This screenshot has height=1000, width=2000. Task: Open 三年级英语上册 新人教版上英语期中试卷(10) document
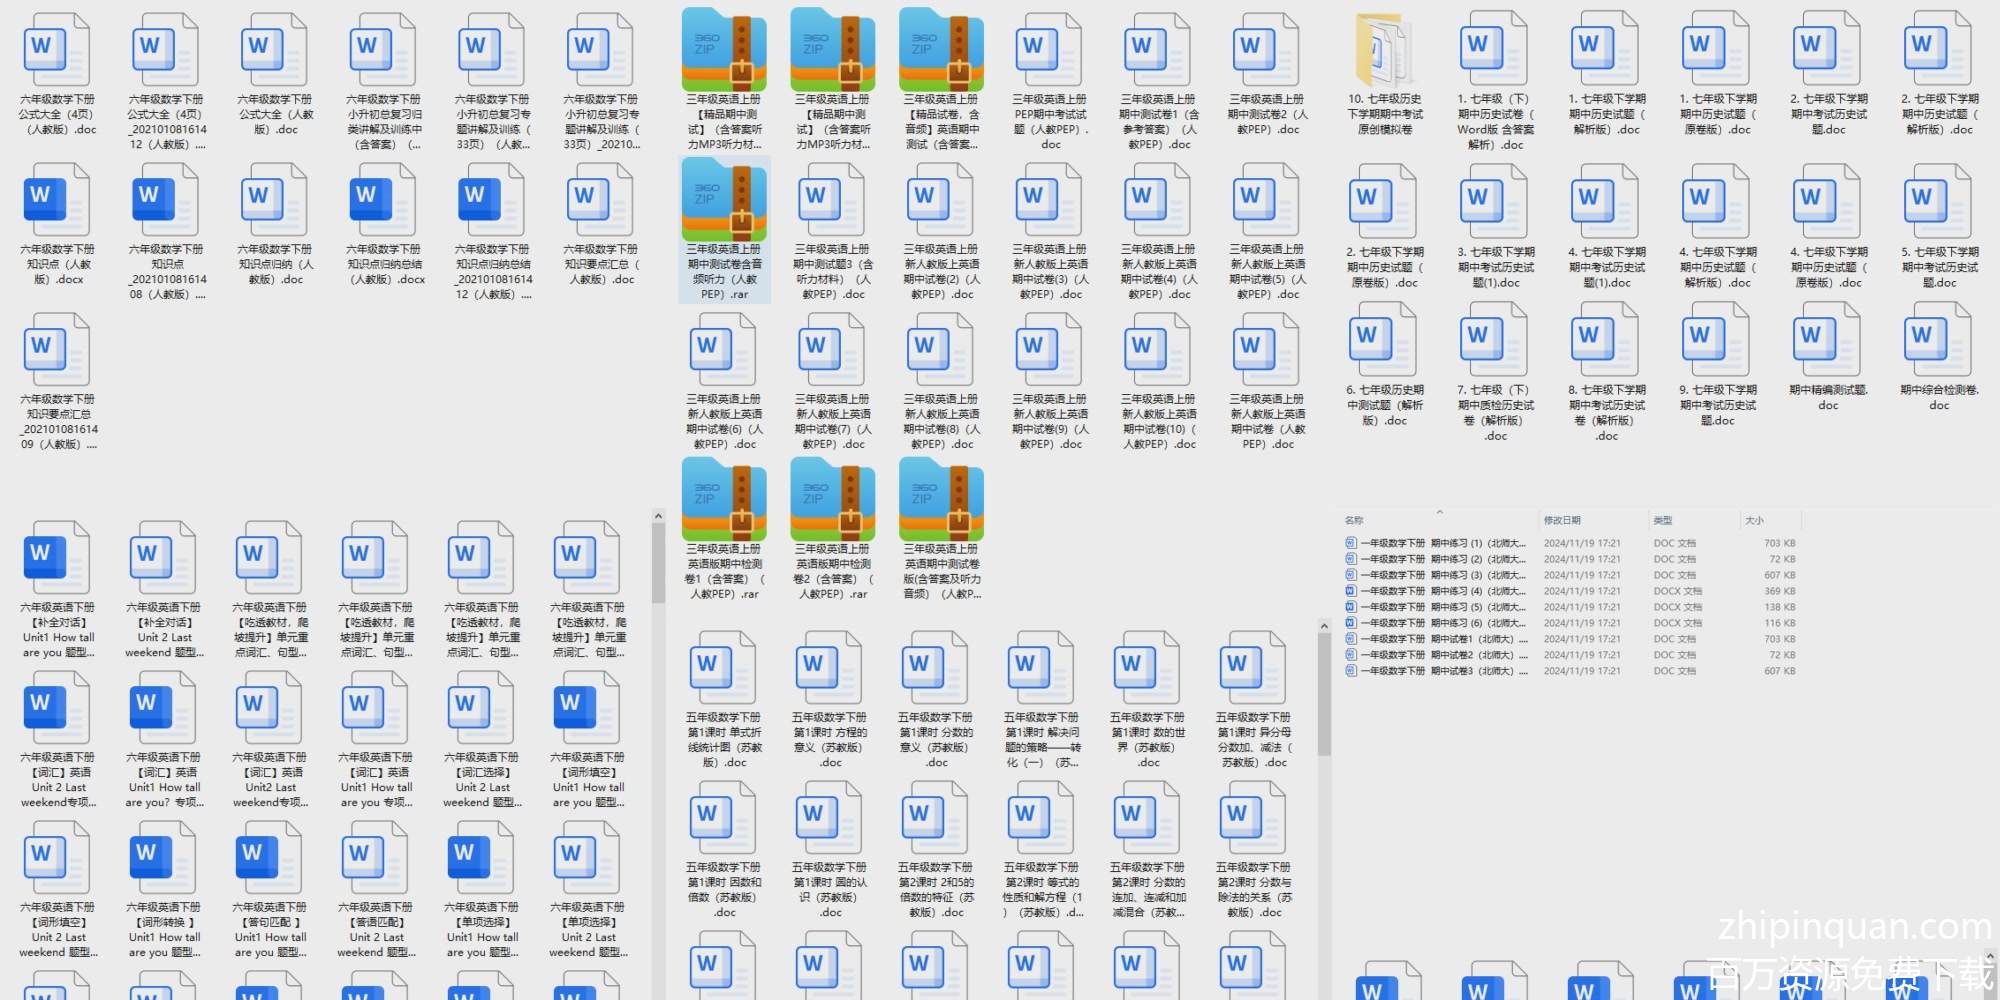pos(1158,352)
